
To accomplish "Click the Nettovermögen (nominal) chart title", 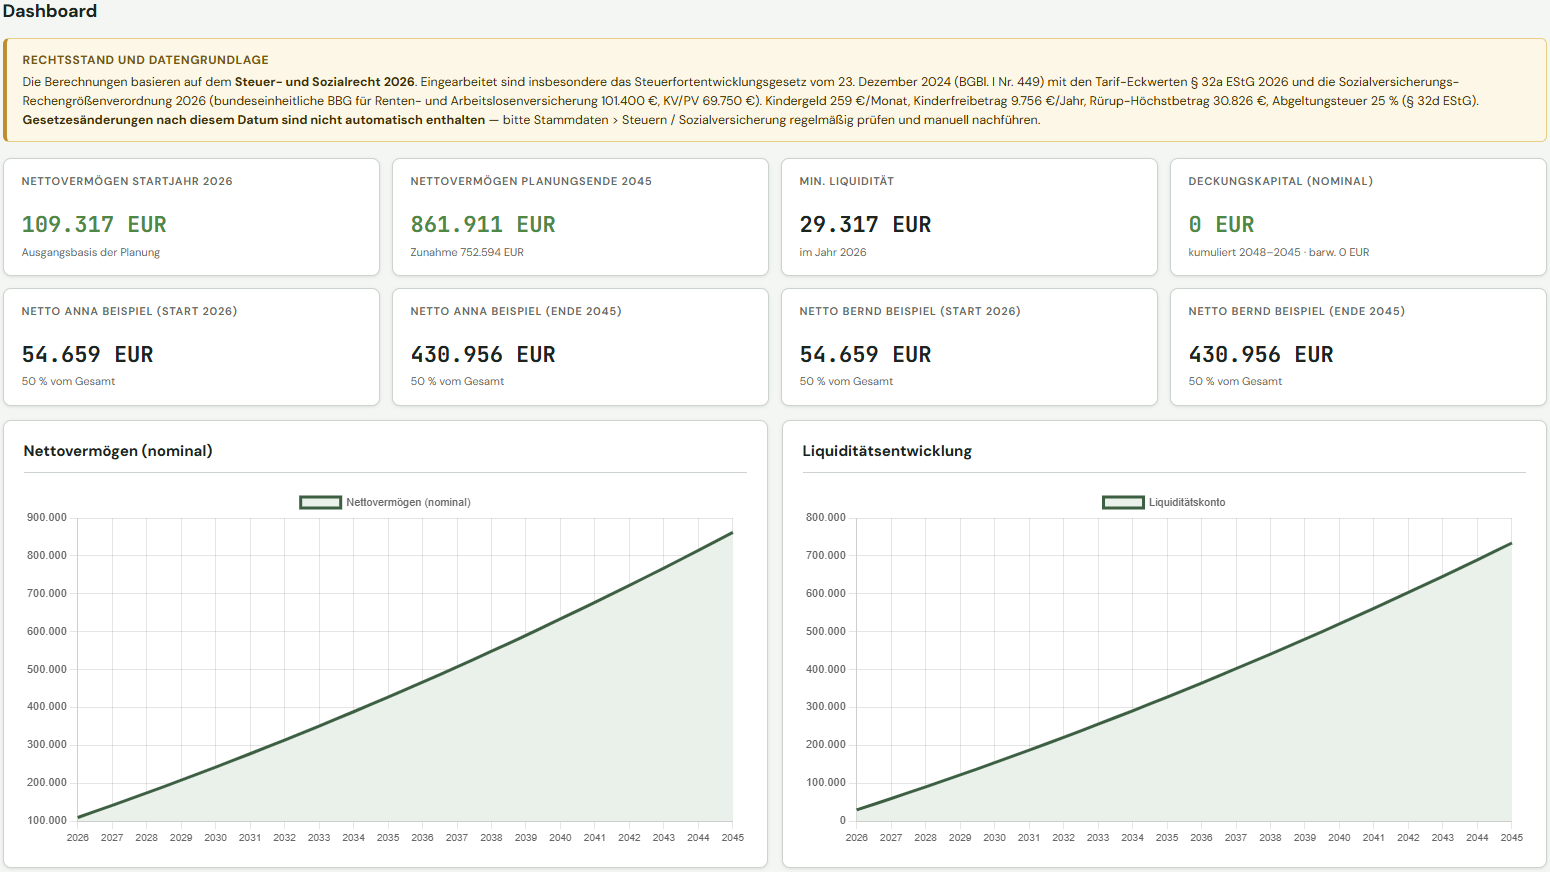I will tap(118, 451).
